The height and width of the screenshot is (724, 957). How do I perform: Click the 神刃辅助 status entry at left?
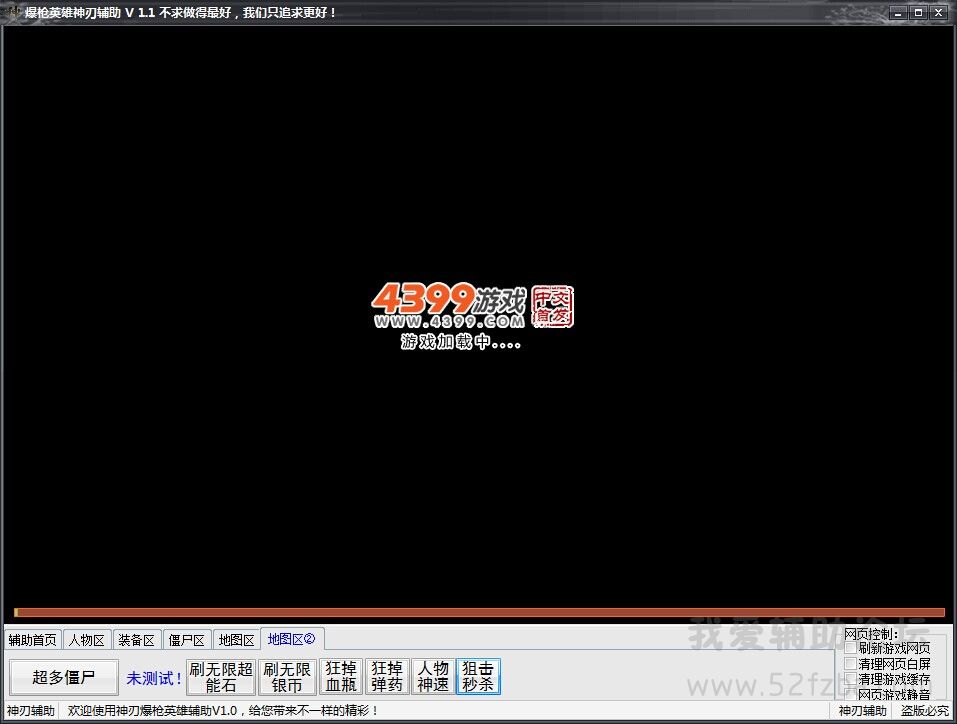pos(31,711)
